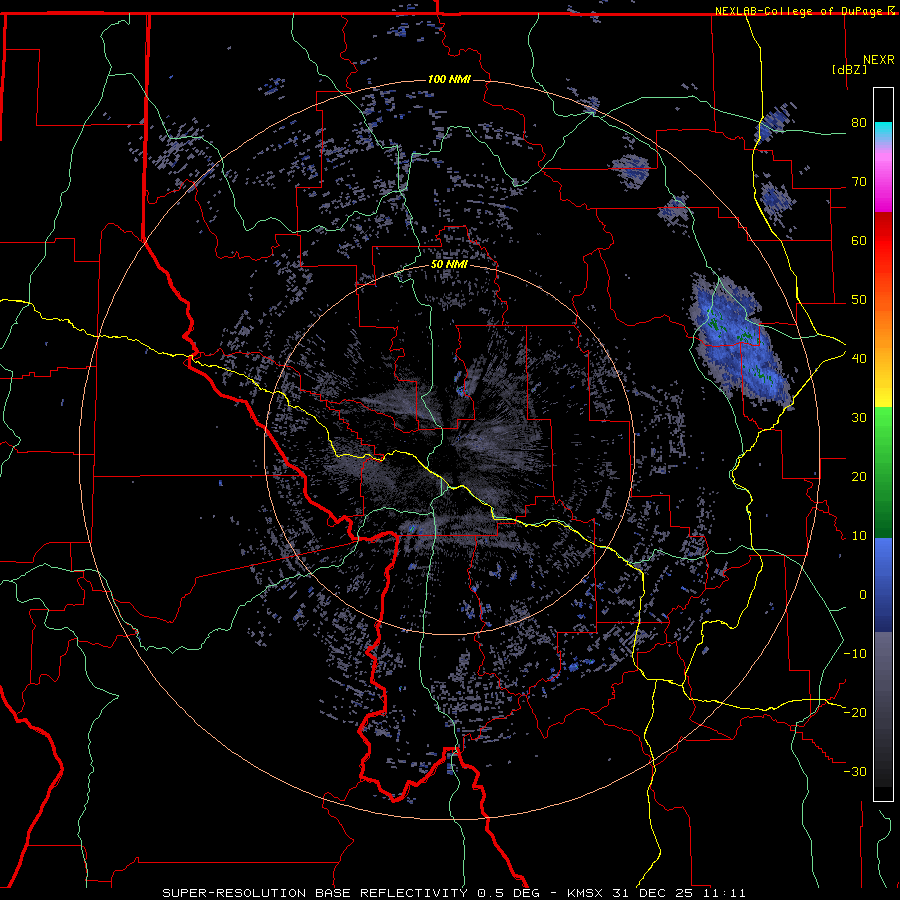Click the 50 NMI range ring label
This screenshot has height=900, width=900.
point(449,265)
